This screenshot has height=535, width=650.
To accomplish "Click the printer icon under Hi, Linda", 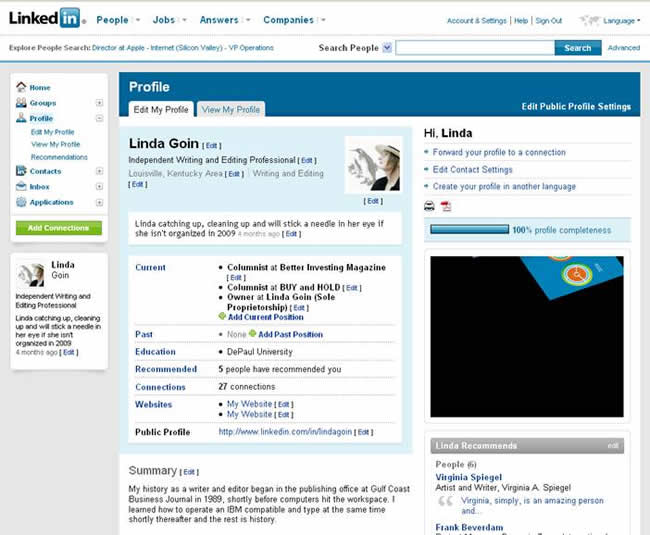I will pos(429,206).
